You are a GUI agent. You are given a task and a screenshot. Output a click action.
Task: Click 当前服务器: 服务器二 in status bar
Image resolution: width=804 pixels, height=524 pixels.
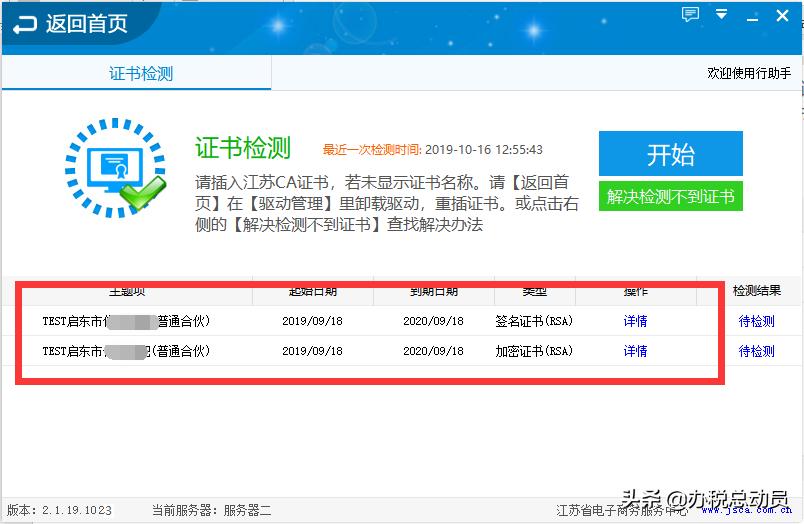point(211,510)
